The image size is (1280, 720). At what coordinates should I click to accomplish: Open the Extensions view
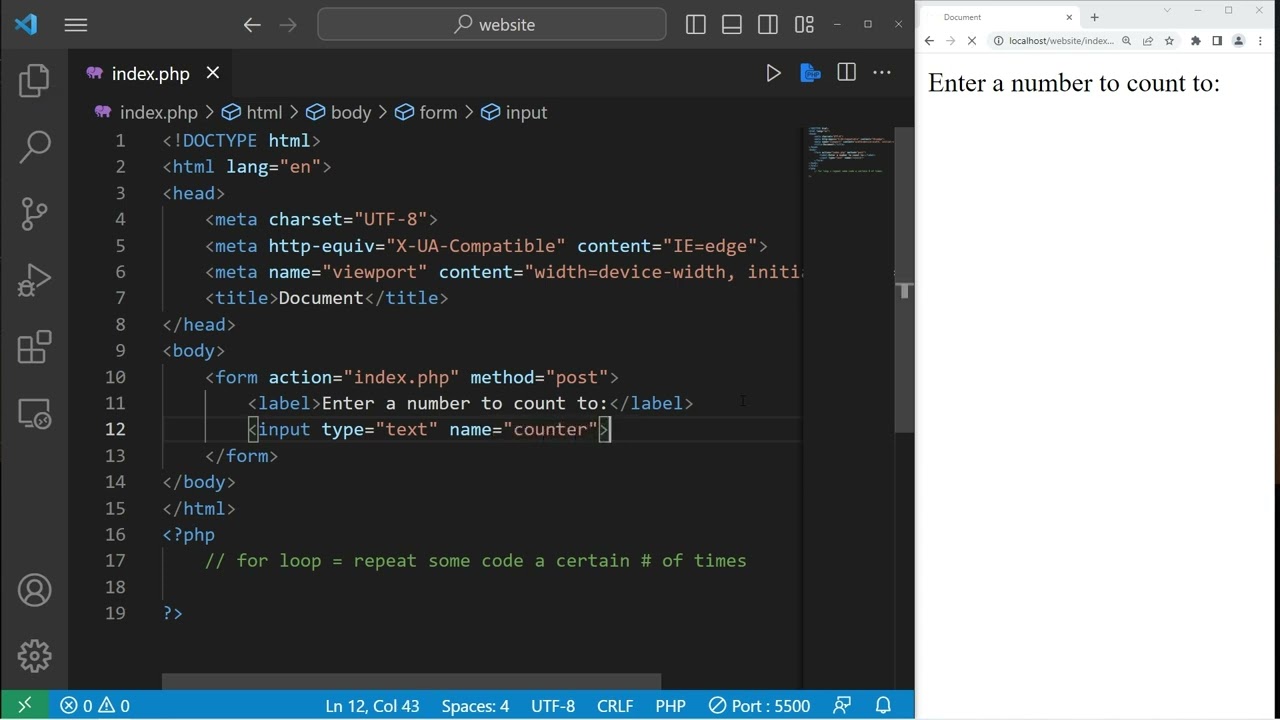(34, 347)
